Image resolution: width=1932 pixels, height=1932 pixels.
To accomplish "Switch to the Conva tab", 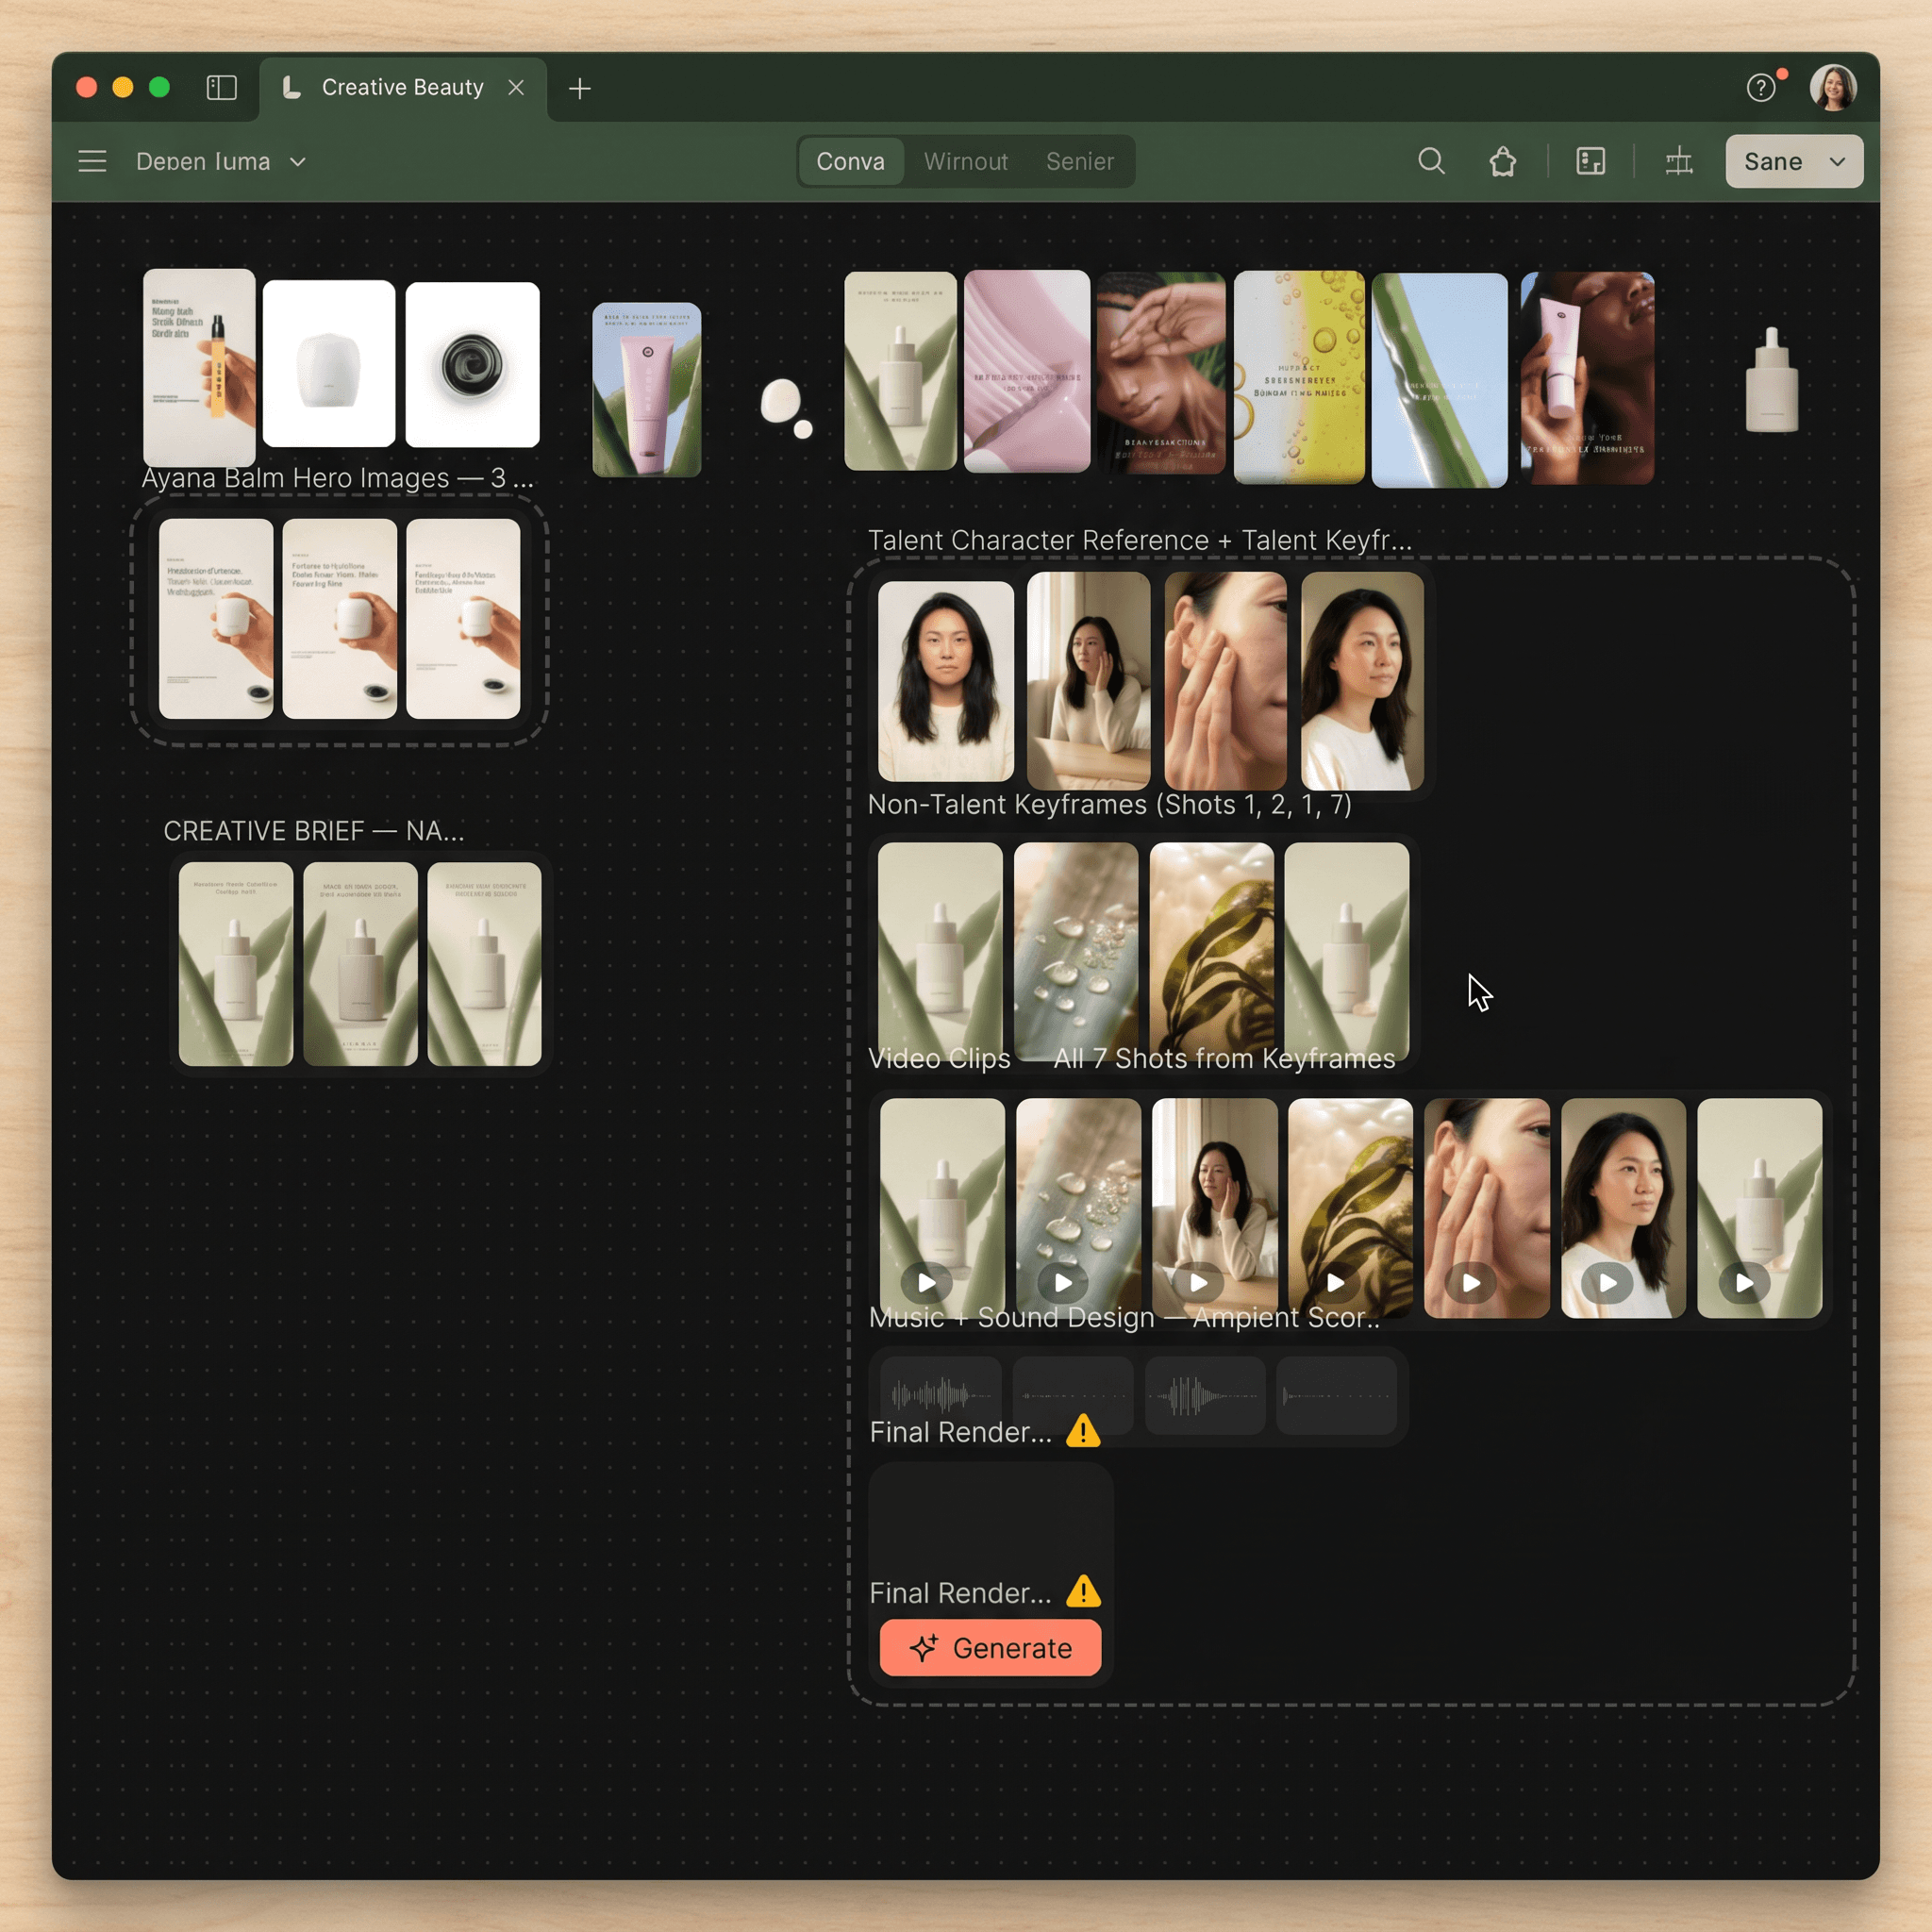I will pyautogui.click(x=850, y=161).
